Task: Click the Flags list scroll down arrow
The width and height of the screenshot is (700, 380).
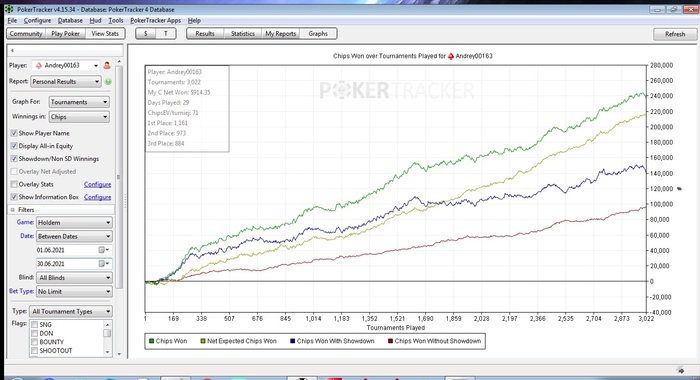Action: coord(107,352)
